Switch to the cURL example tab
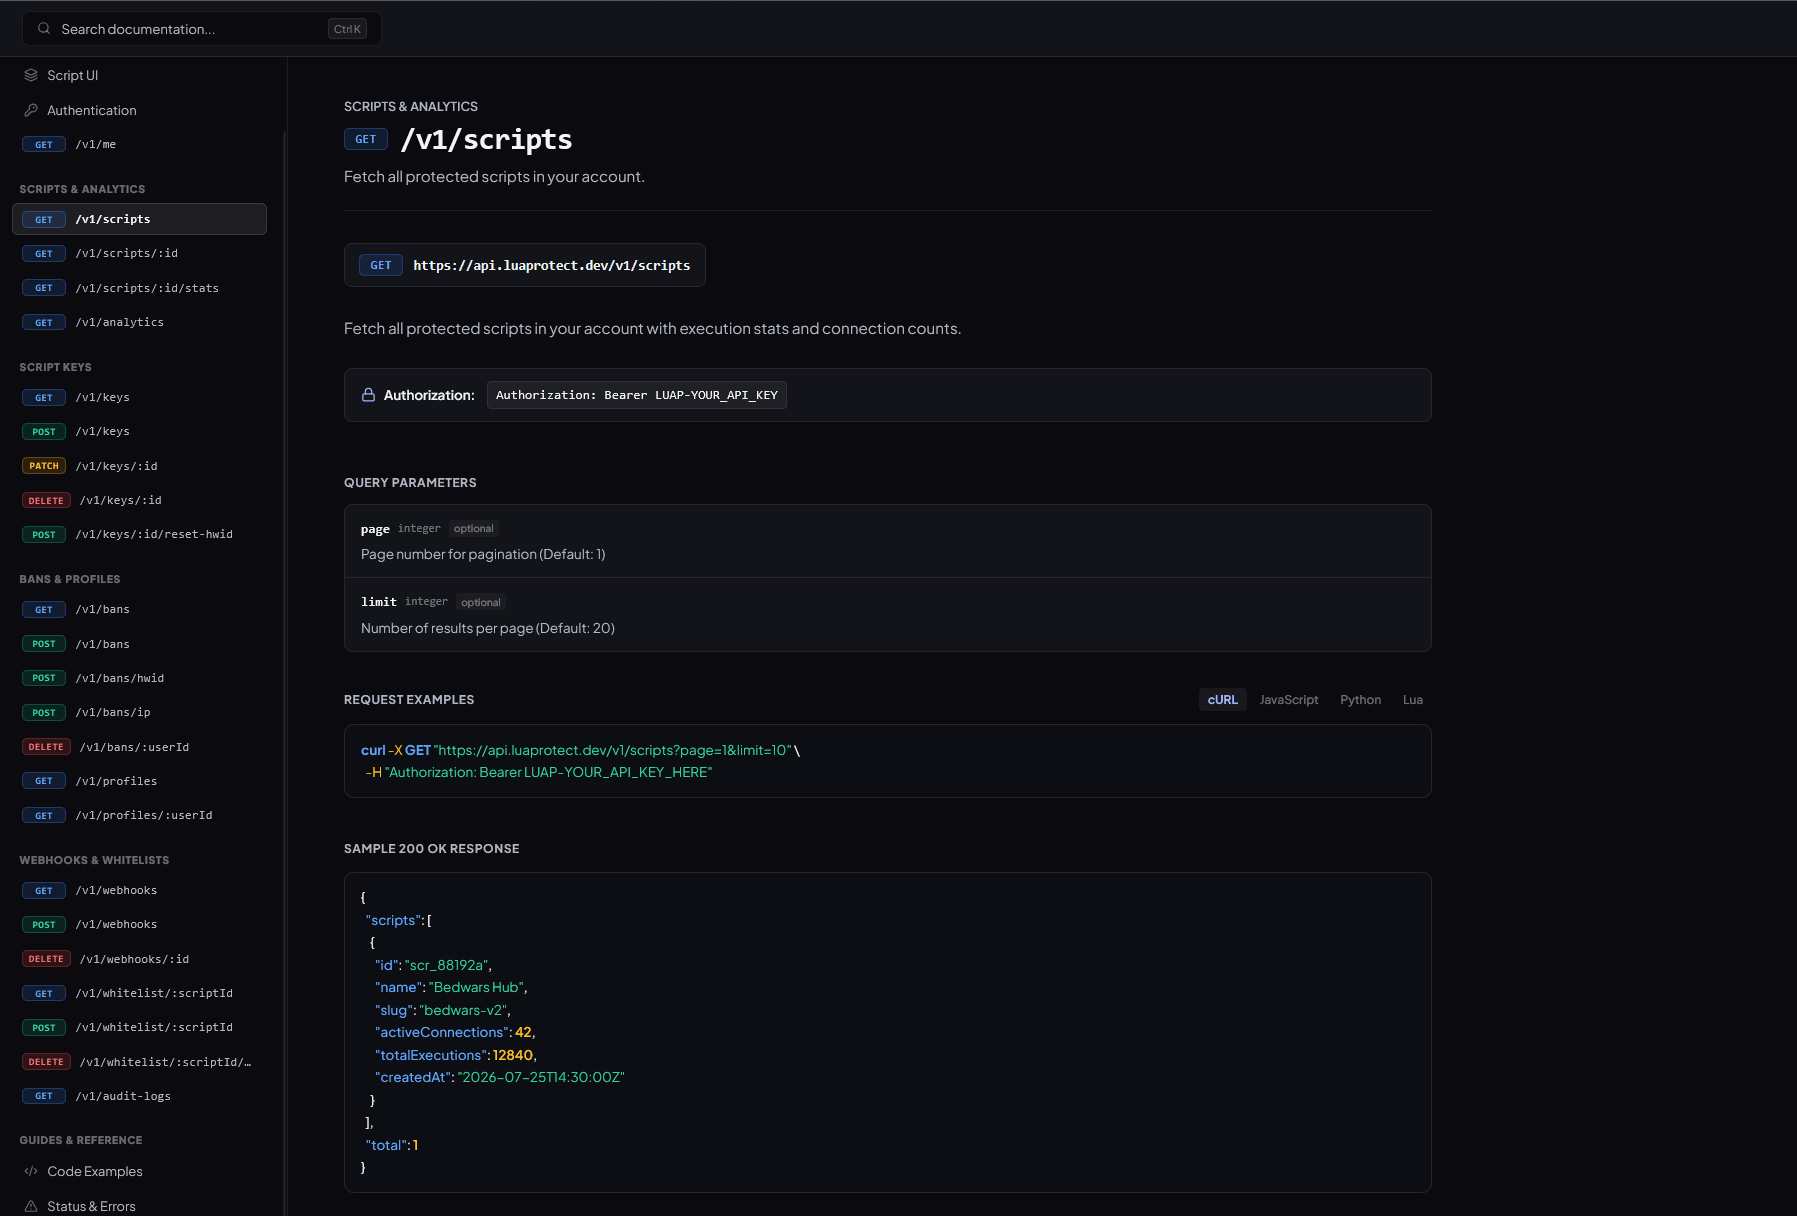Viewport: 1797px width, 1216px height. click(x=1222, y=700)
